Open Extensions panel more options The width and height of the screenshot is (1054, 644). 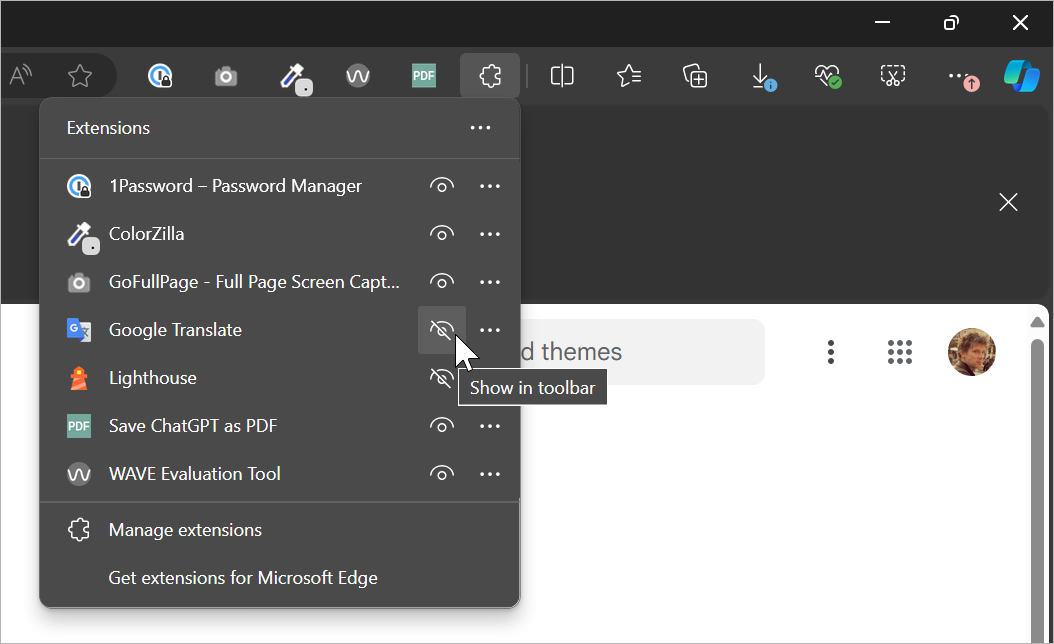click(x=480, y=128)
